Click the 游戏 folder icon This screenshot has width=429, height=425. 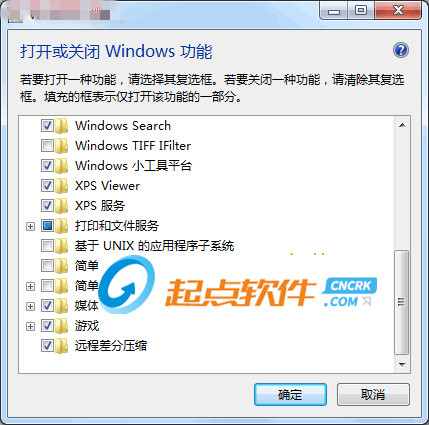point(62,326)
